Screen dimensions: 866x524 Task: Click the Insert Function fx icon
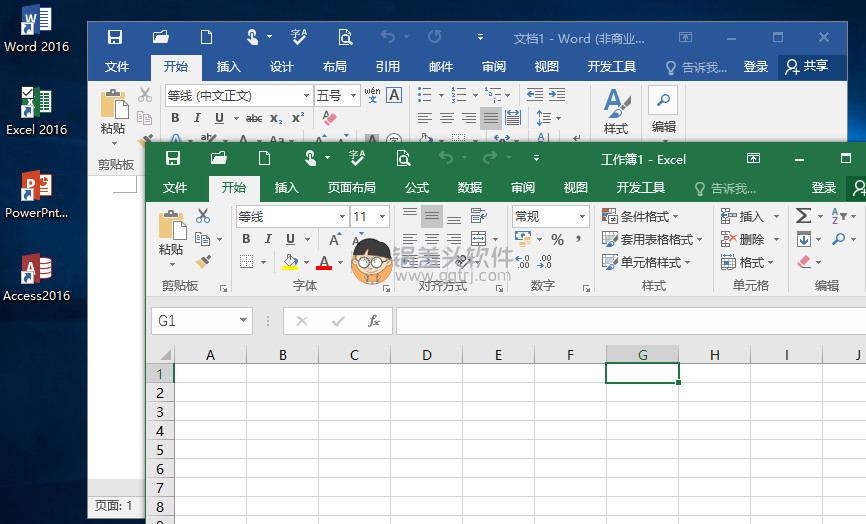(x=374, y=321)
